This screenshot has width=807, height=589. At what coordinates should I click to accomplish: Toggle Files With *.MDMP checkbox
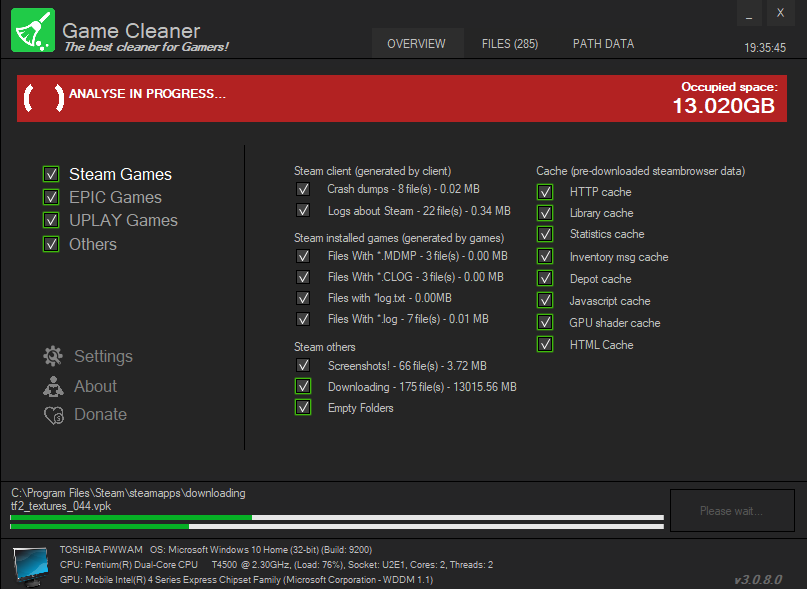click(x=303, y=256)
